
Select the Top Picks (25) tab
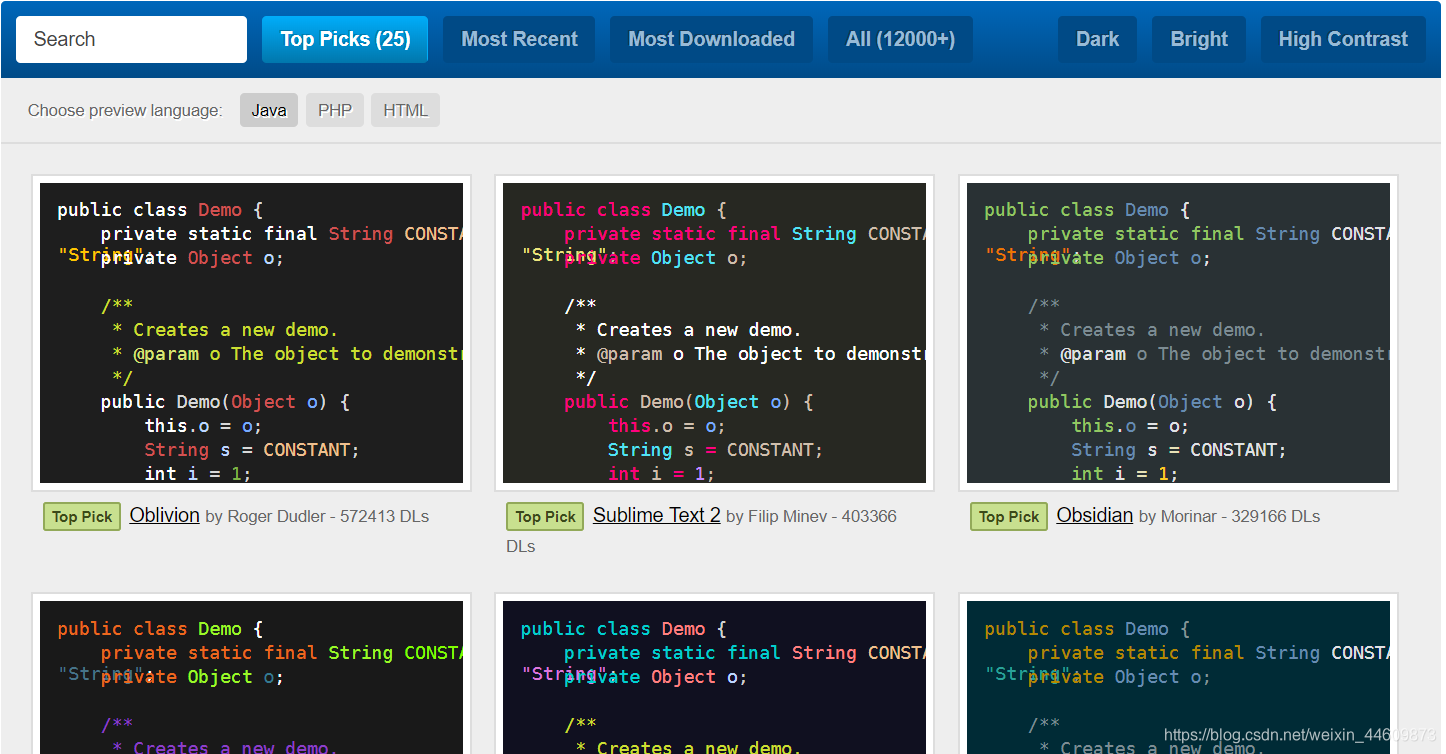pyautogui.click(x=345, y=39)
